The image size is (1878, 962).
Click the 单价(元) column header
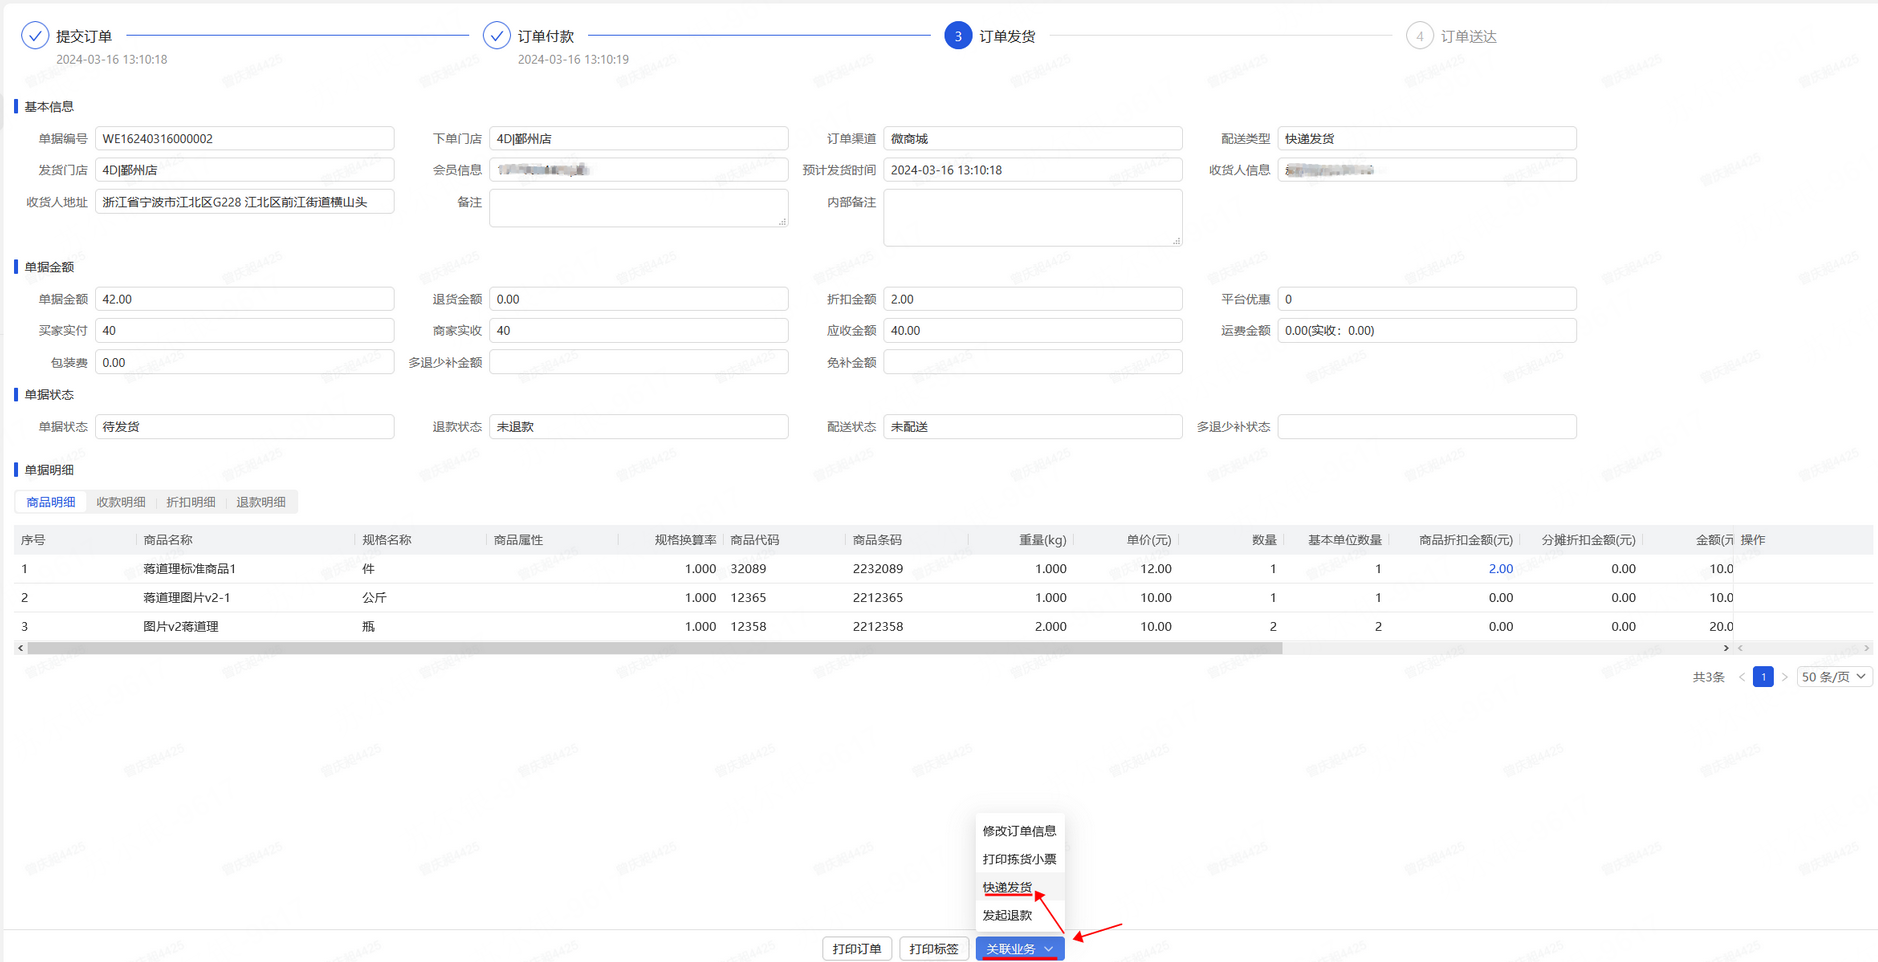coord(1149,540)
